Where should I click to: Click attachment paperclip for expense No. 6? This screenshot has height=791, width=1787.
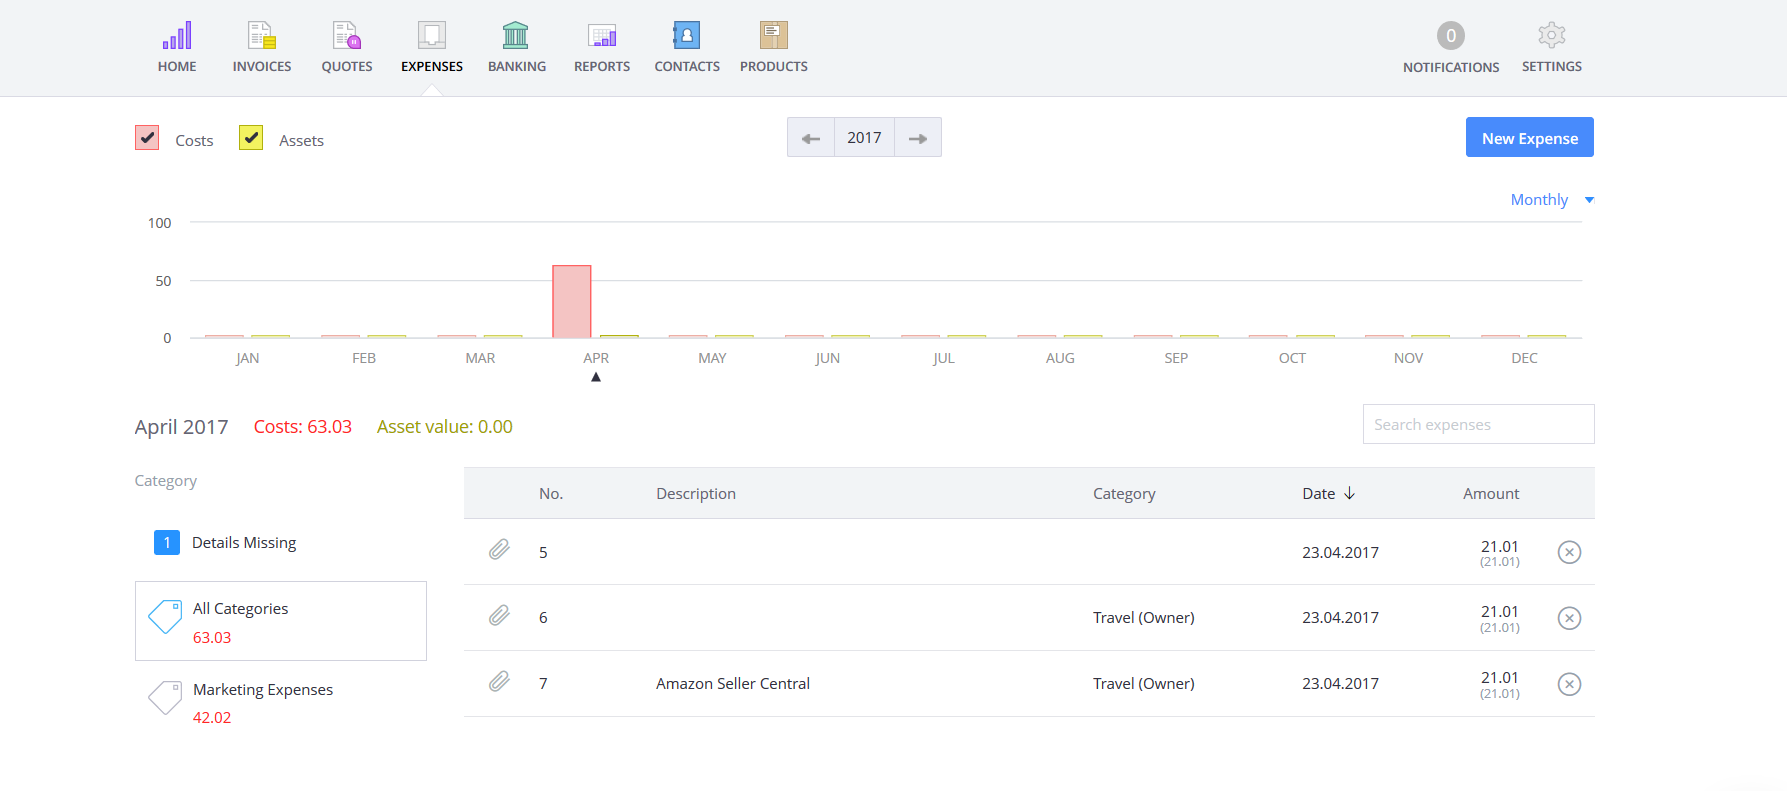pos(499,616)
